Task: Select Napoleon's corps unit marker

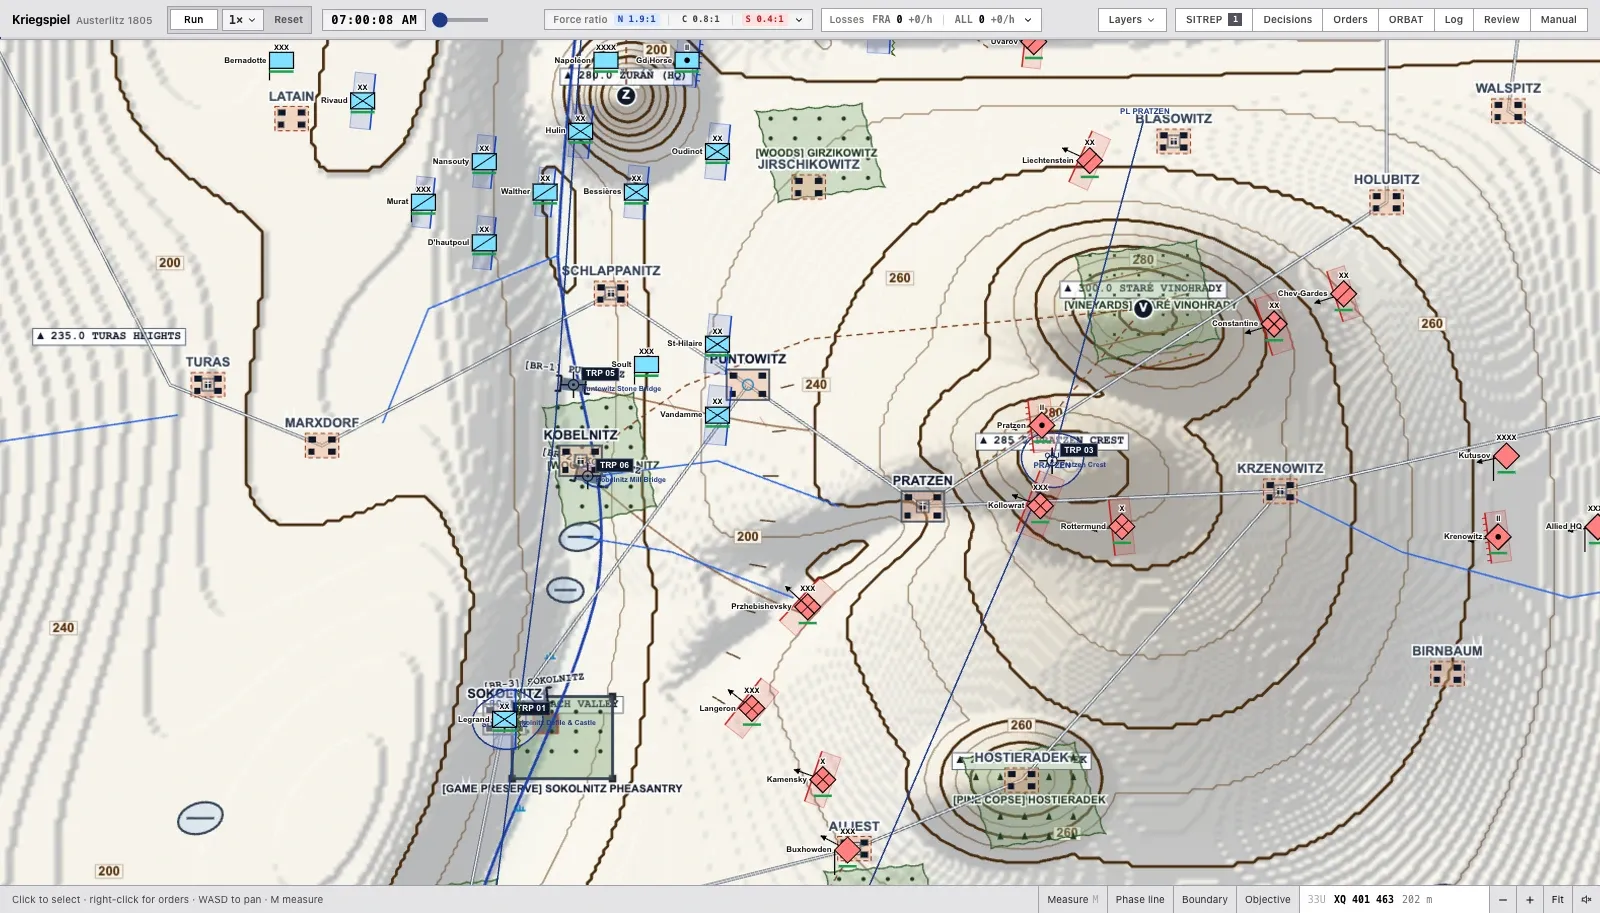Action: point(606,60)
